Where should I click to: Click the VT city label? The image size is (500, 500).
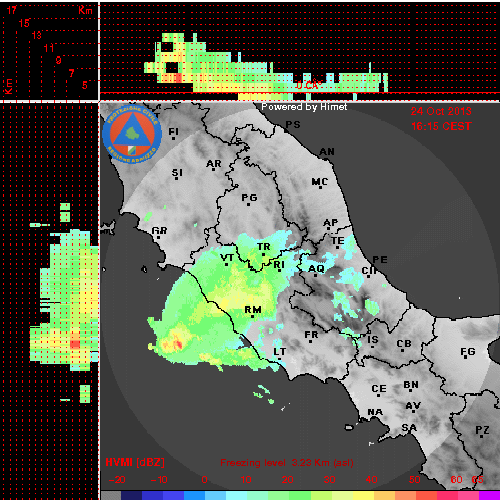(x=227, y=258)
